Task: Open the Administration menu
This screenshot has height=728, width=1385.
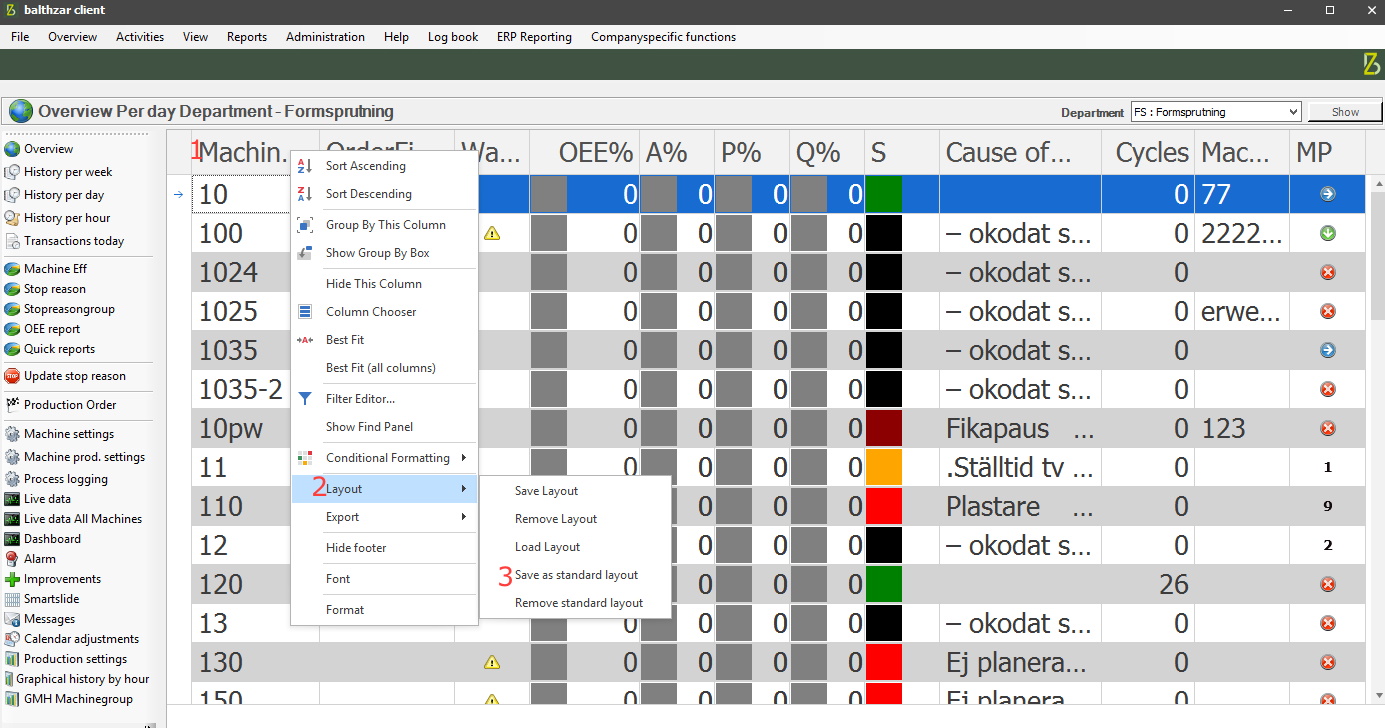Action: coord(325,37)
